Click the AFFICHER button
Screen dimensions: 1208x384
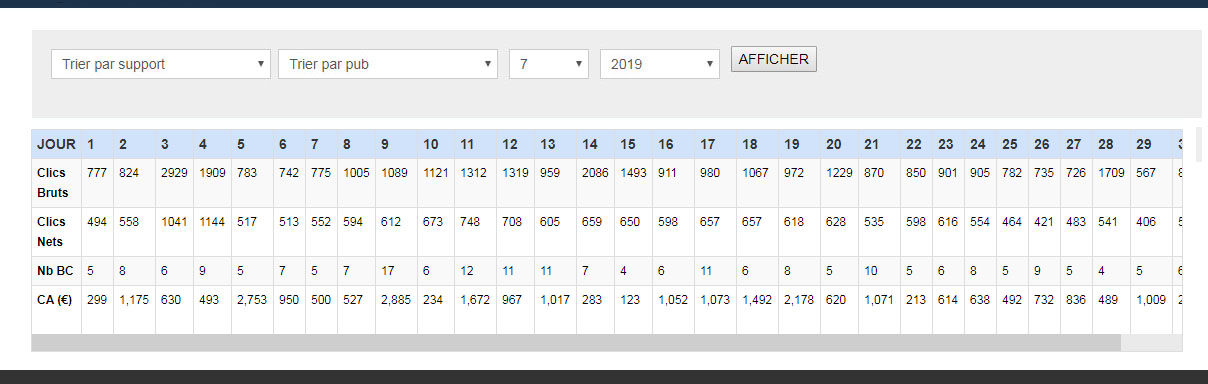(774, 59)
